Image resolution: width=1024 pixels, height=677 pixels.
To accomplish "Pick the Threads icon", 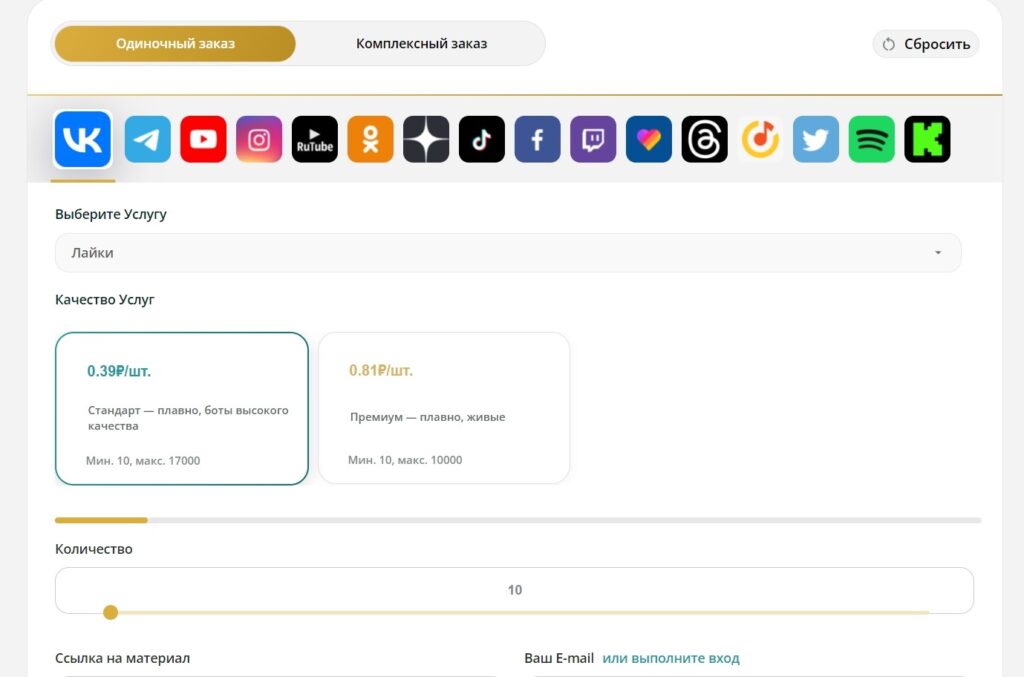I will (x=705, y=139).
